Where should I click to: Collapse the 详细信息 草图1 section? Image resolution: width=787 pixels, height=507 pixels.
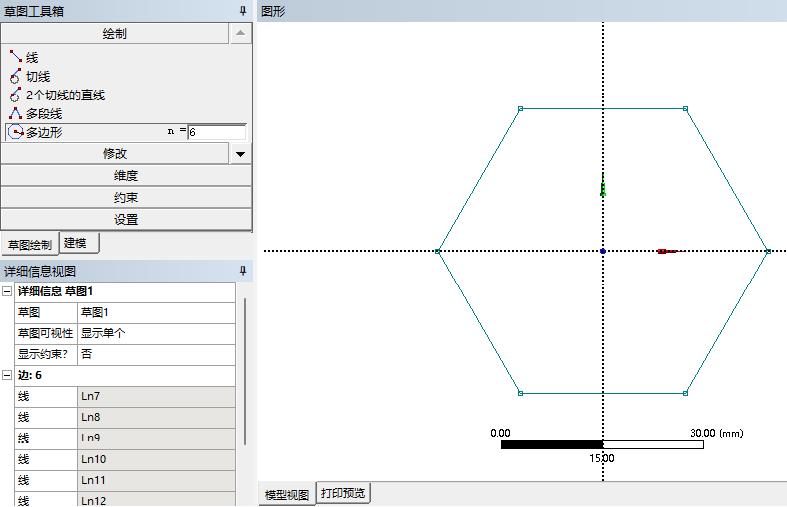pyautogui.click(x=8, y=291)
